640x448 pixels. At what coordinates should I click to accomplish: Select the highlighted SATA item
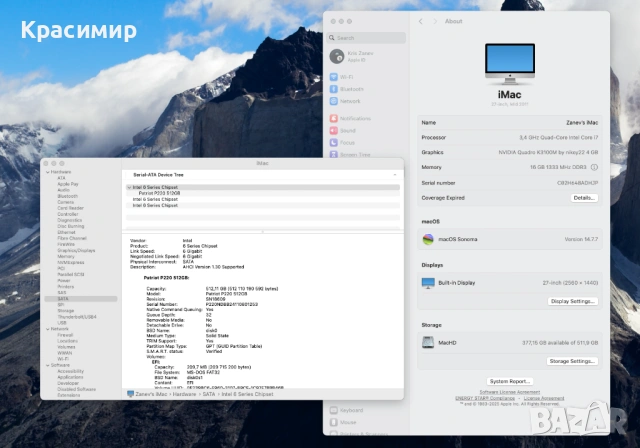[81, 299]
